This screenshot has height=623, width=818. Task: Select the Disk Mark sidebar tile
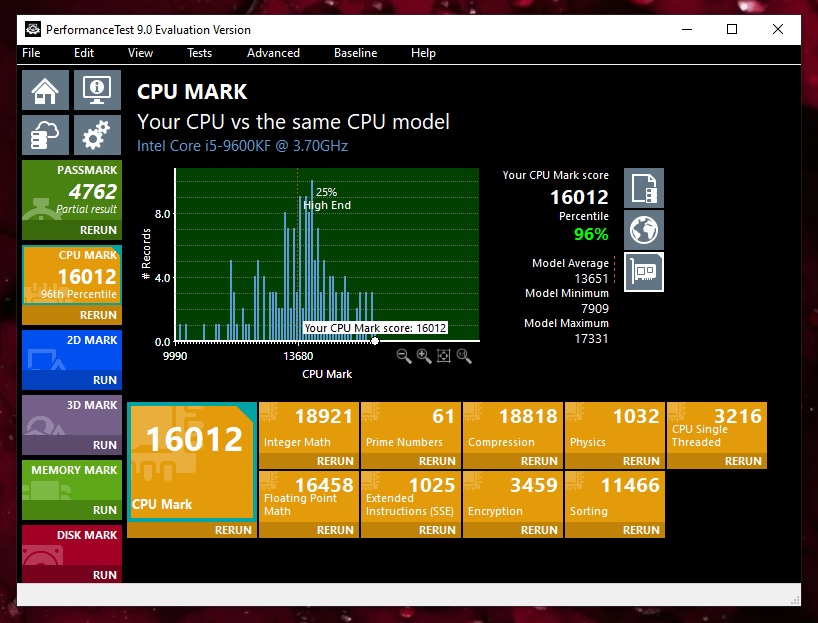(72, 545)
